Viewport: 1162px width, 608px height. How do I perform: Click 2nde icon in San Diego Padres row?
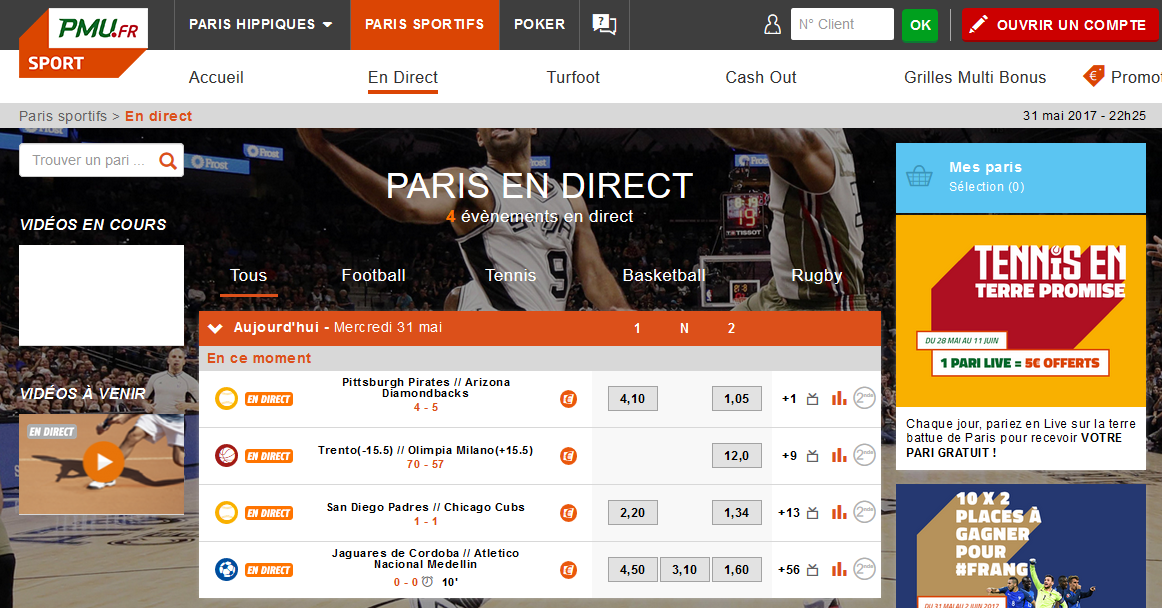(x=864, y=512)
